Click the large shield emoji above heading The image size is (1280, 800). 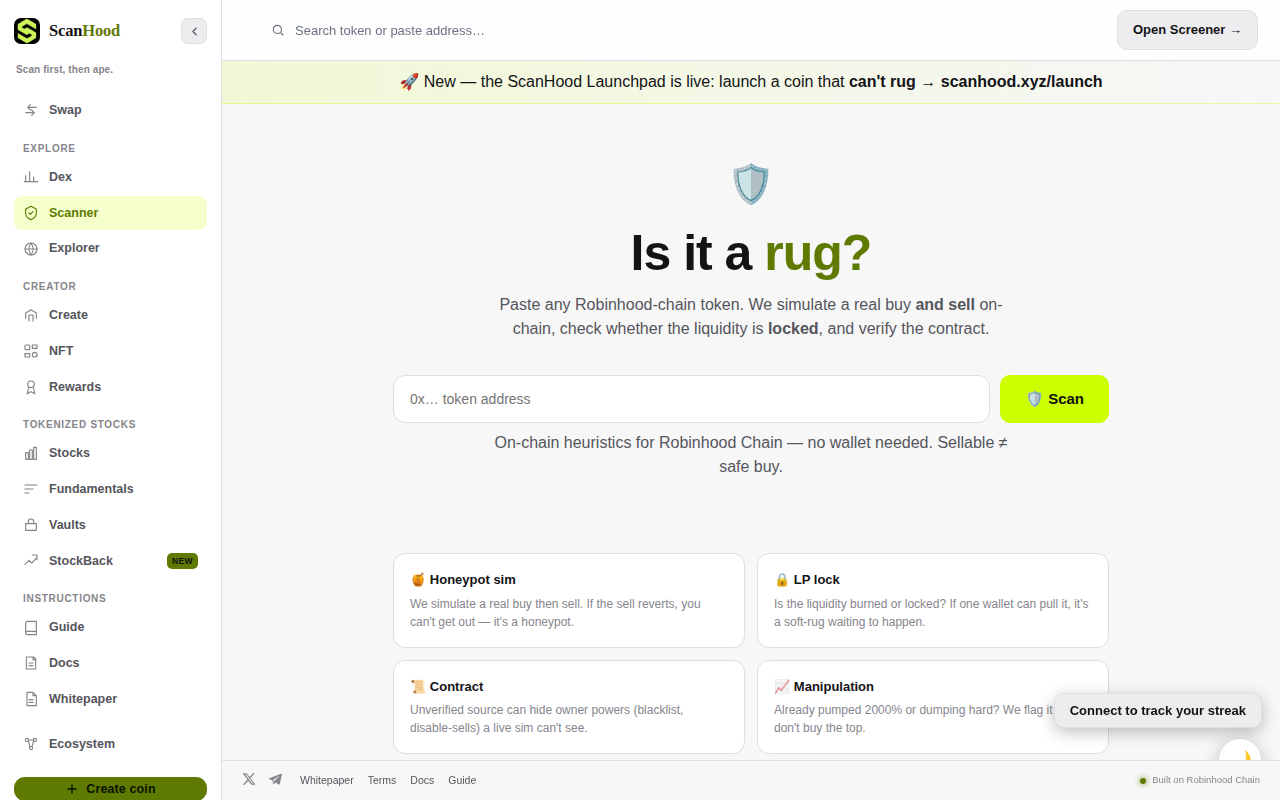tap(751, 185)
